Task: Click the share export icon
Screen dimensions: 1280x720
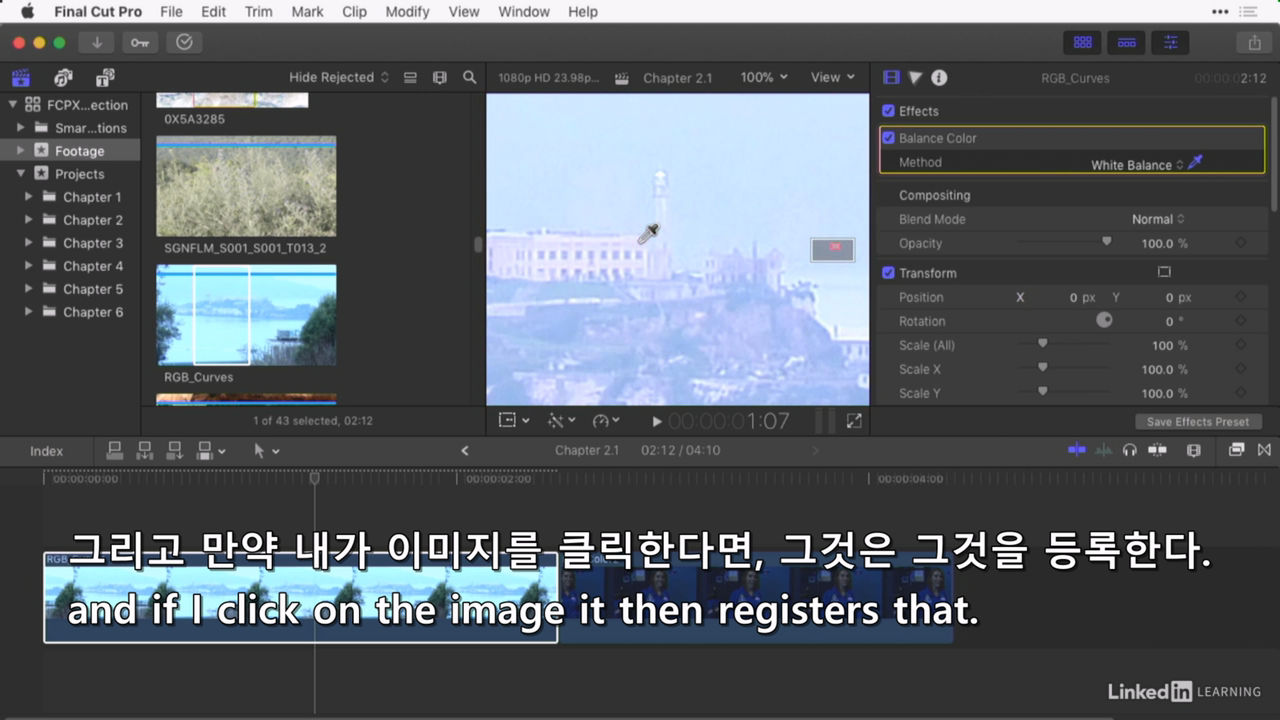Action: point(1254,42)
